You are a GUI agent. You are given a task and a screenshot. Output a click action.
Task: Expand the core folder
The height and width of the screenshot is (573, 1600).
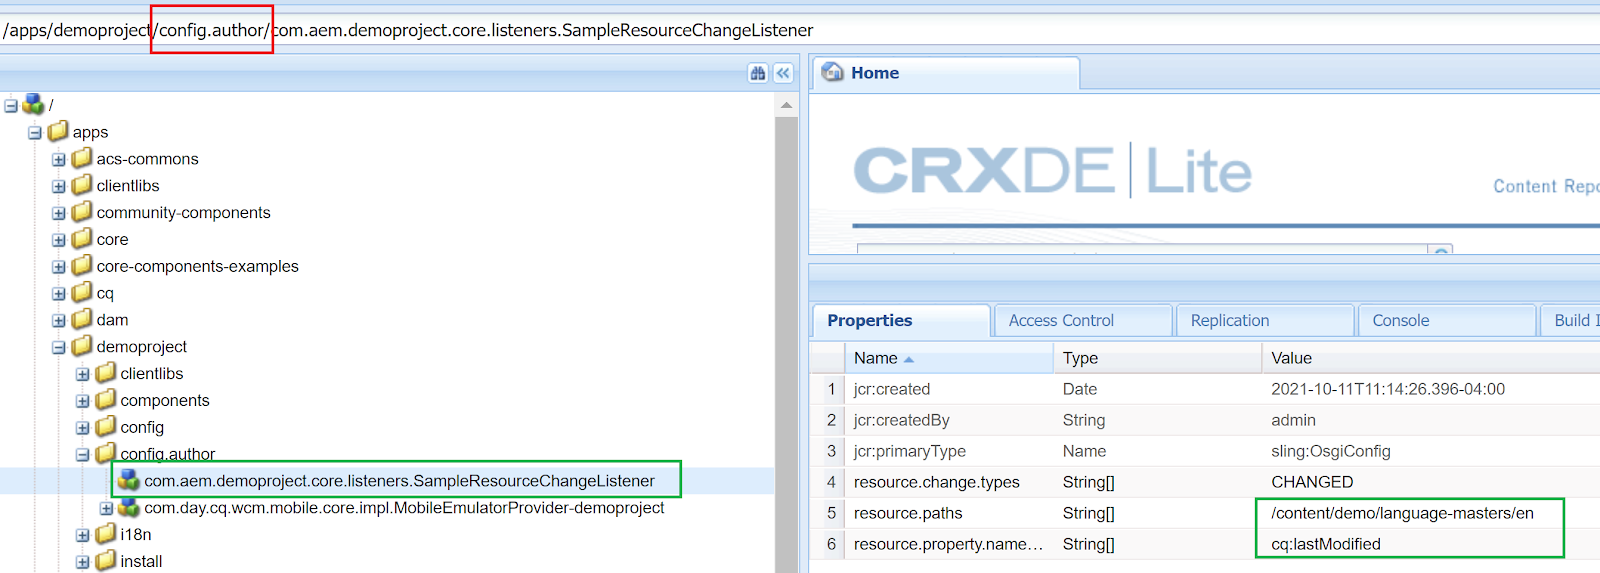(x=59, y=240)
